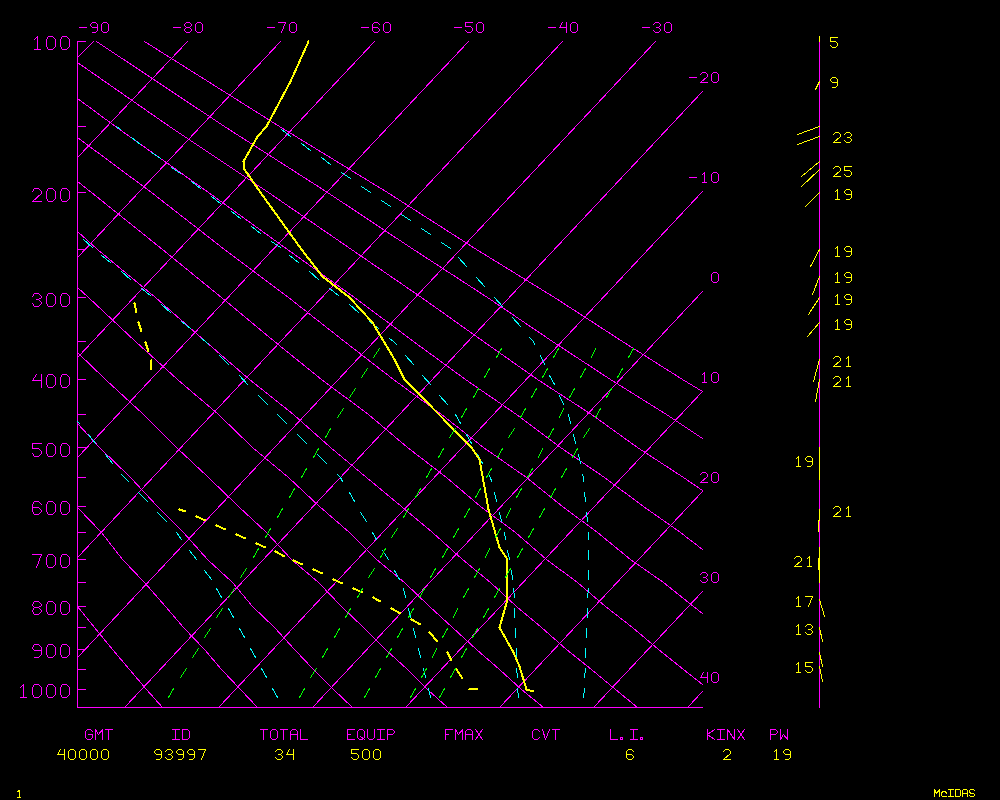Click the McIDAS text in bottom corner
This screenshot has height=800, width=1000.
pyautogui.click(x=954, y=793)
